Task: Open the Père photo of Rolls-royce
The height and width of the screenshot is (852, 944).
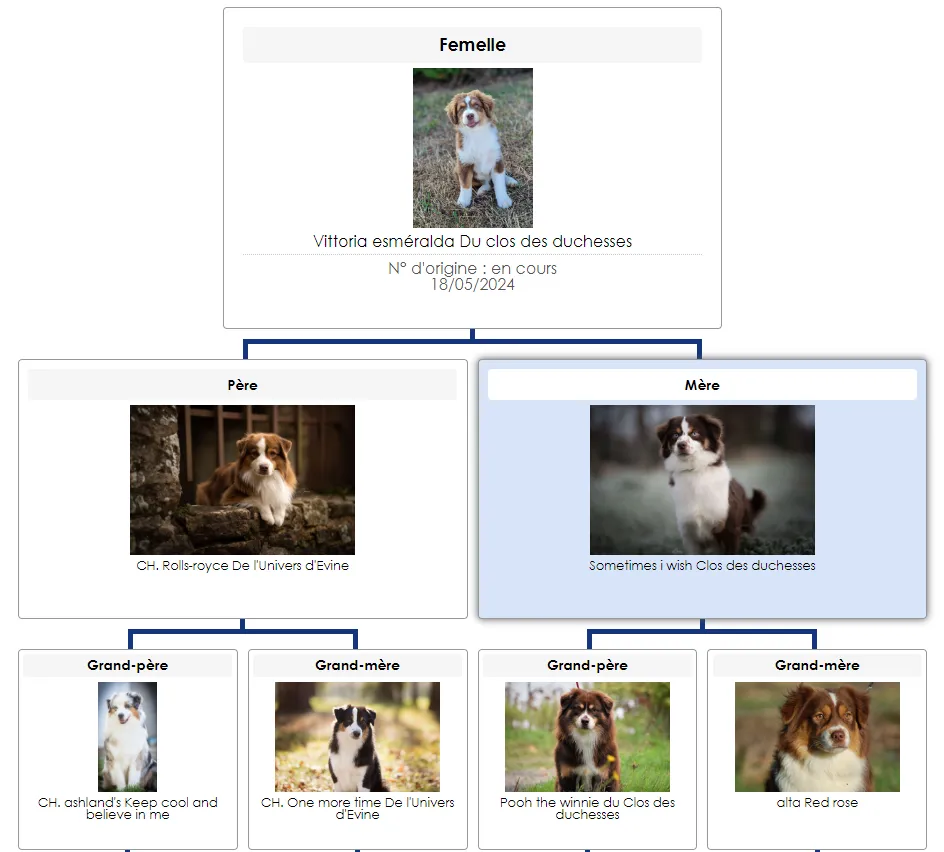Action: [243, 480]
